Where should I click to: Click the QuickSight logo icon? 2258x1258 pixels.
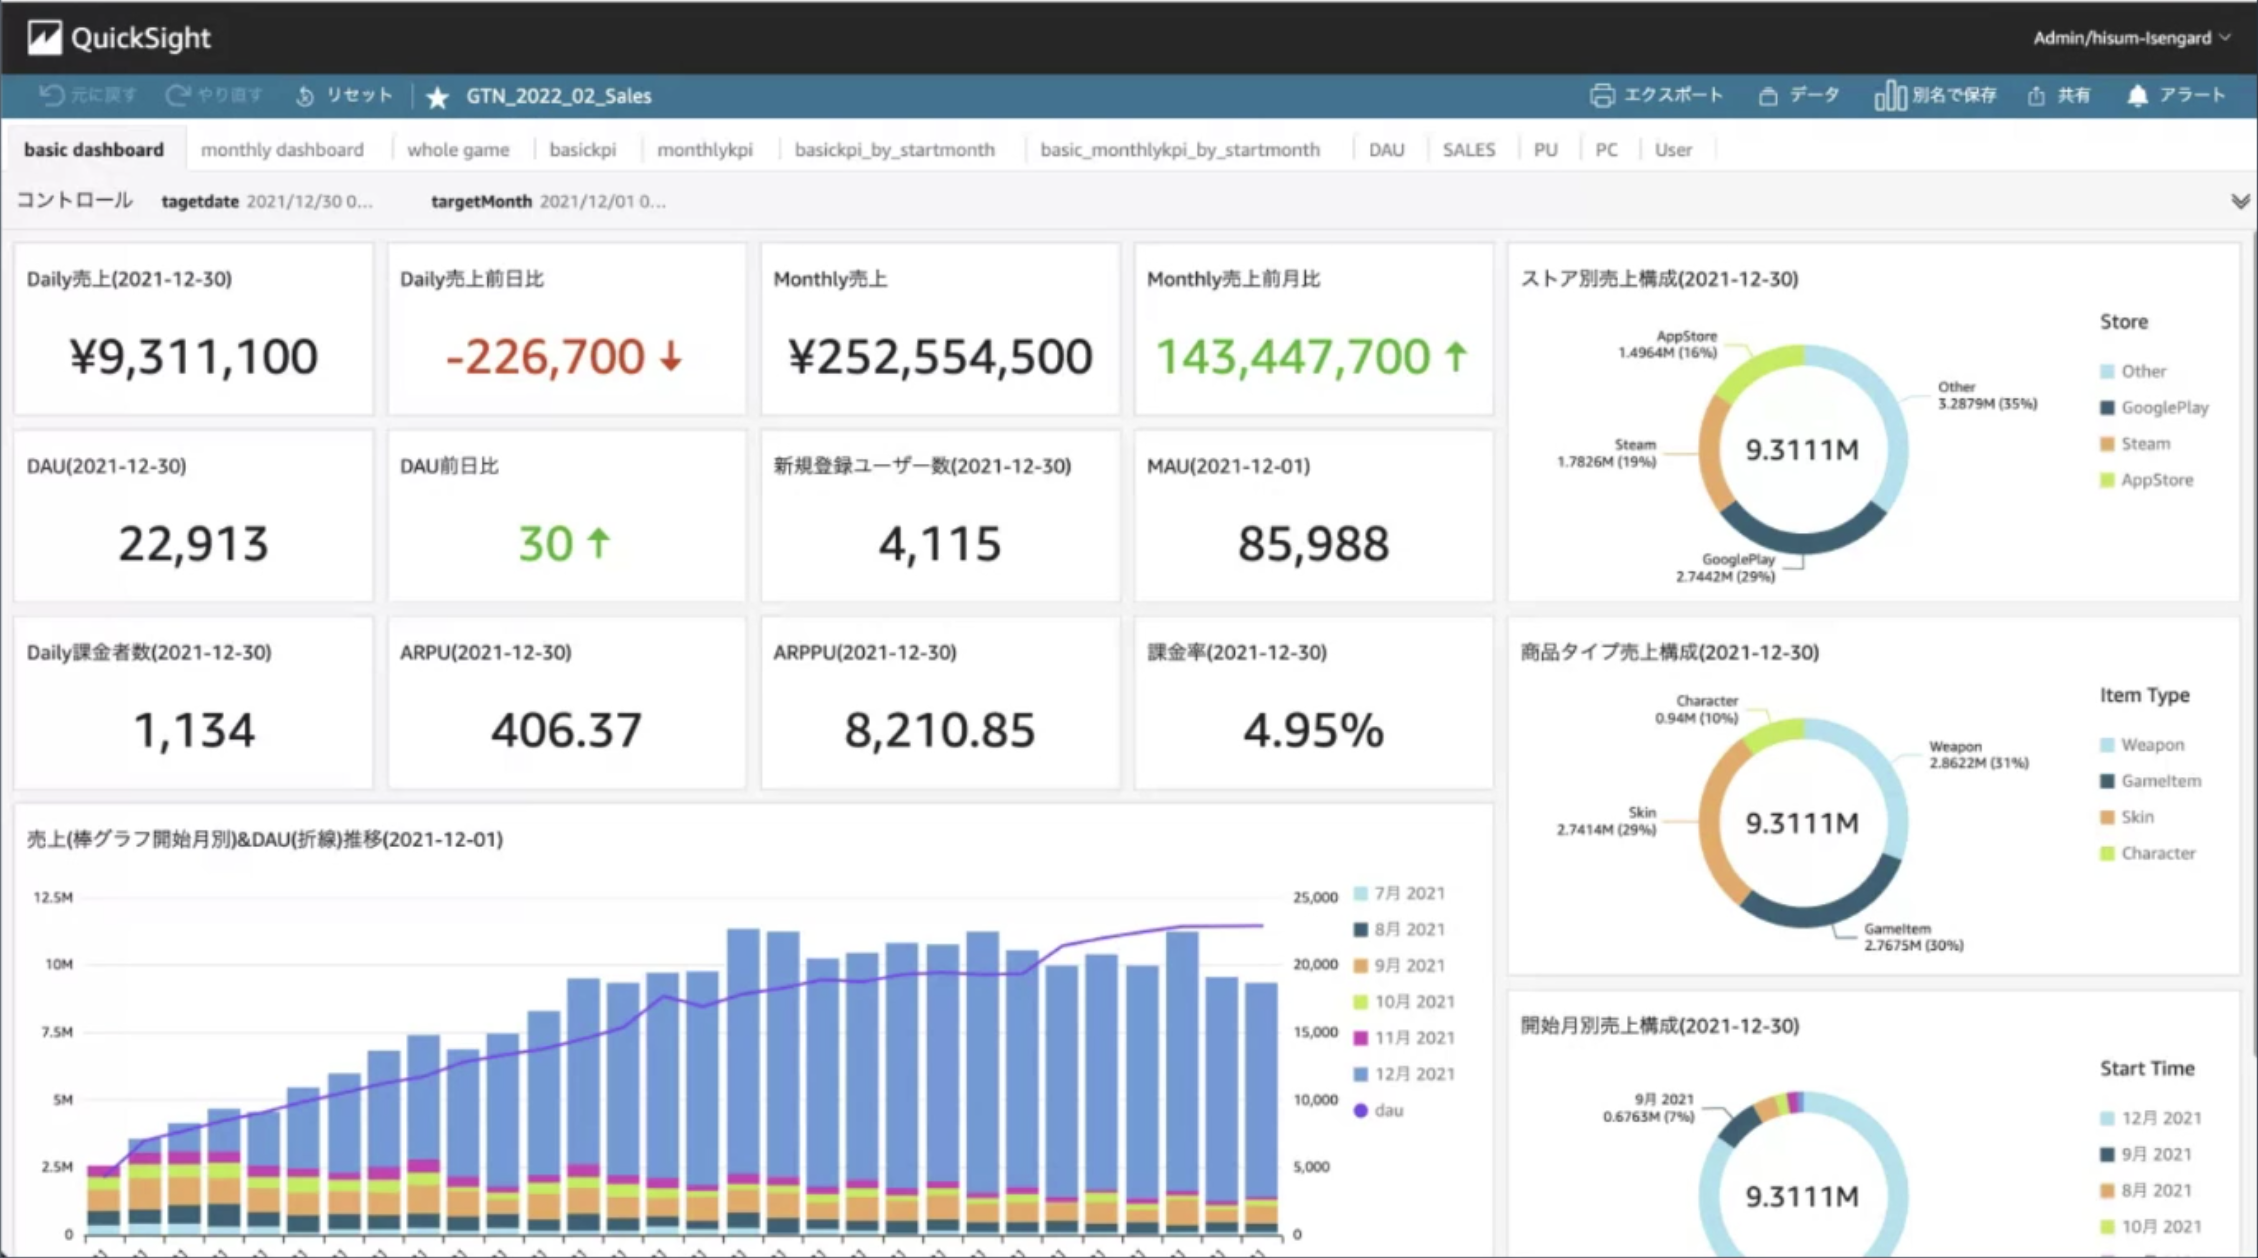[44, 38]
